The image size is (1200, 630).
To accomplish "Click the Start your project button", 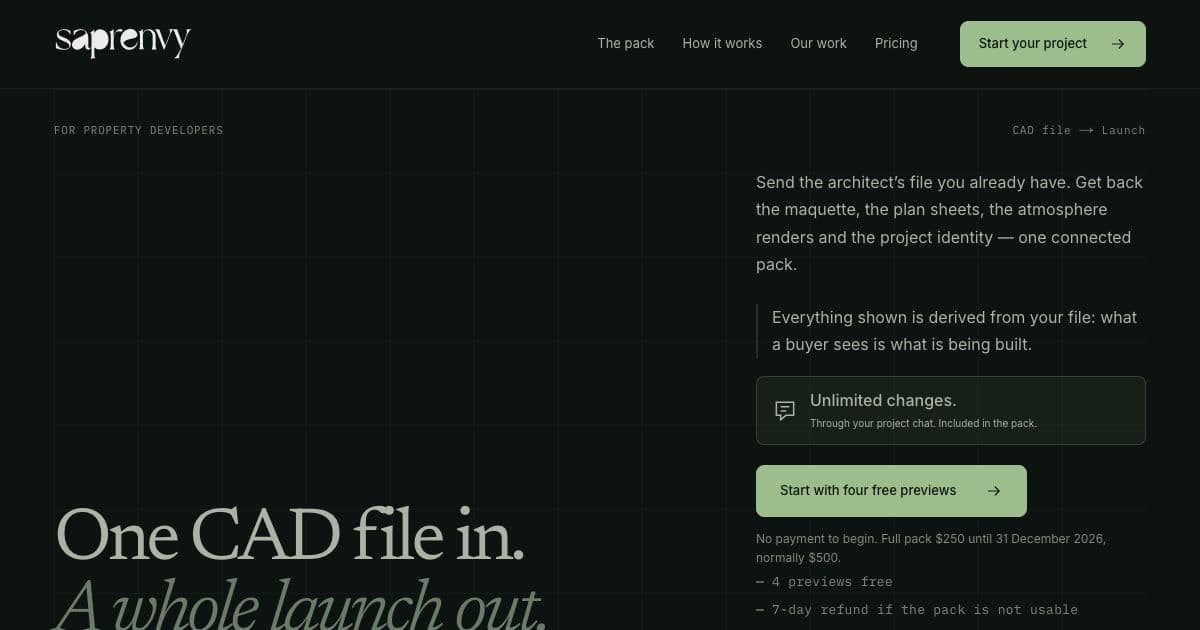I will 1053,44.
